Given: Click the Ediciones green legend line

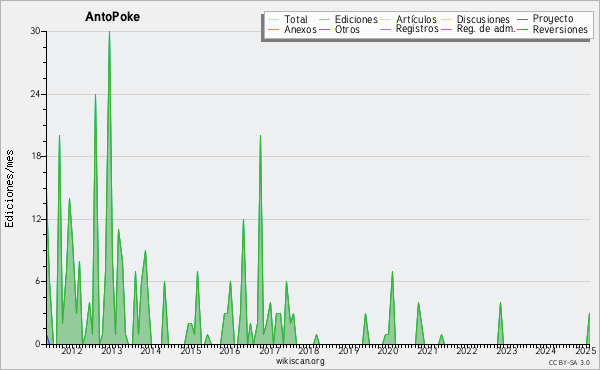Looking at the screenshot, I should 324,20.
